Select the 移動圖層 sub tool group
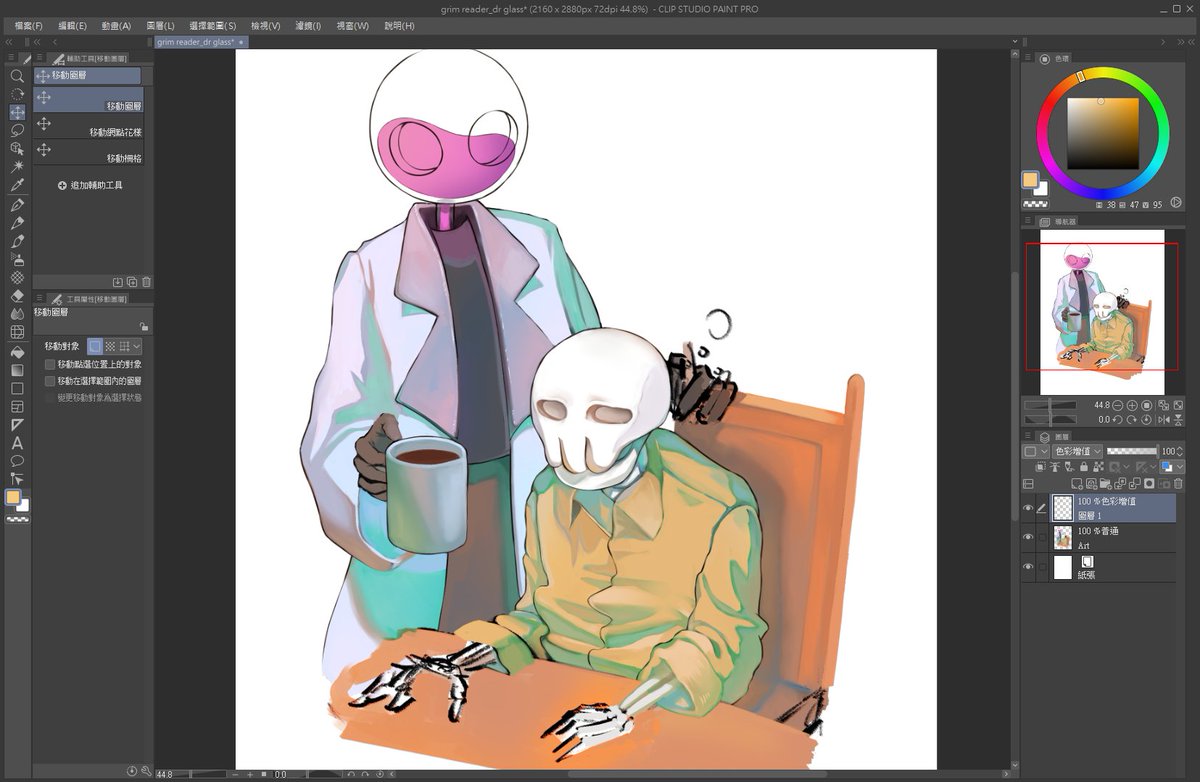 point(87,75)
